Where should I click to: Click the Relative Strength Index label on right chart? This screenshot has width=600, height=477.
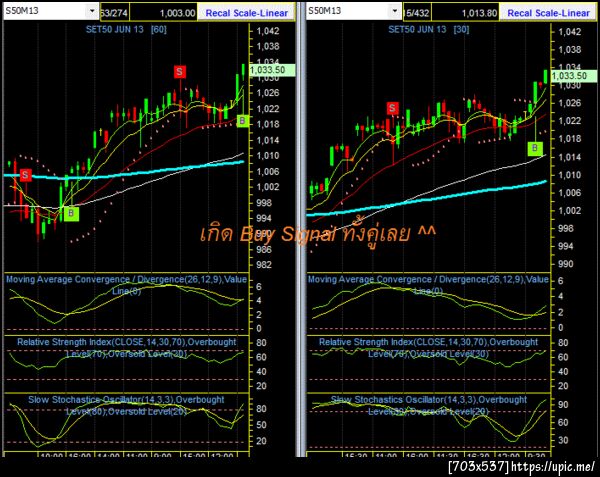428,348
